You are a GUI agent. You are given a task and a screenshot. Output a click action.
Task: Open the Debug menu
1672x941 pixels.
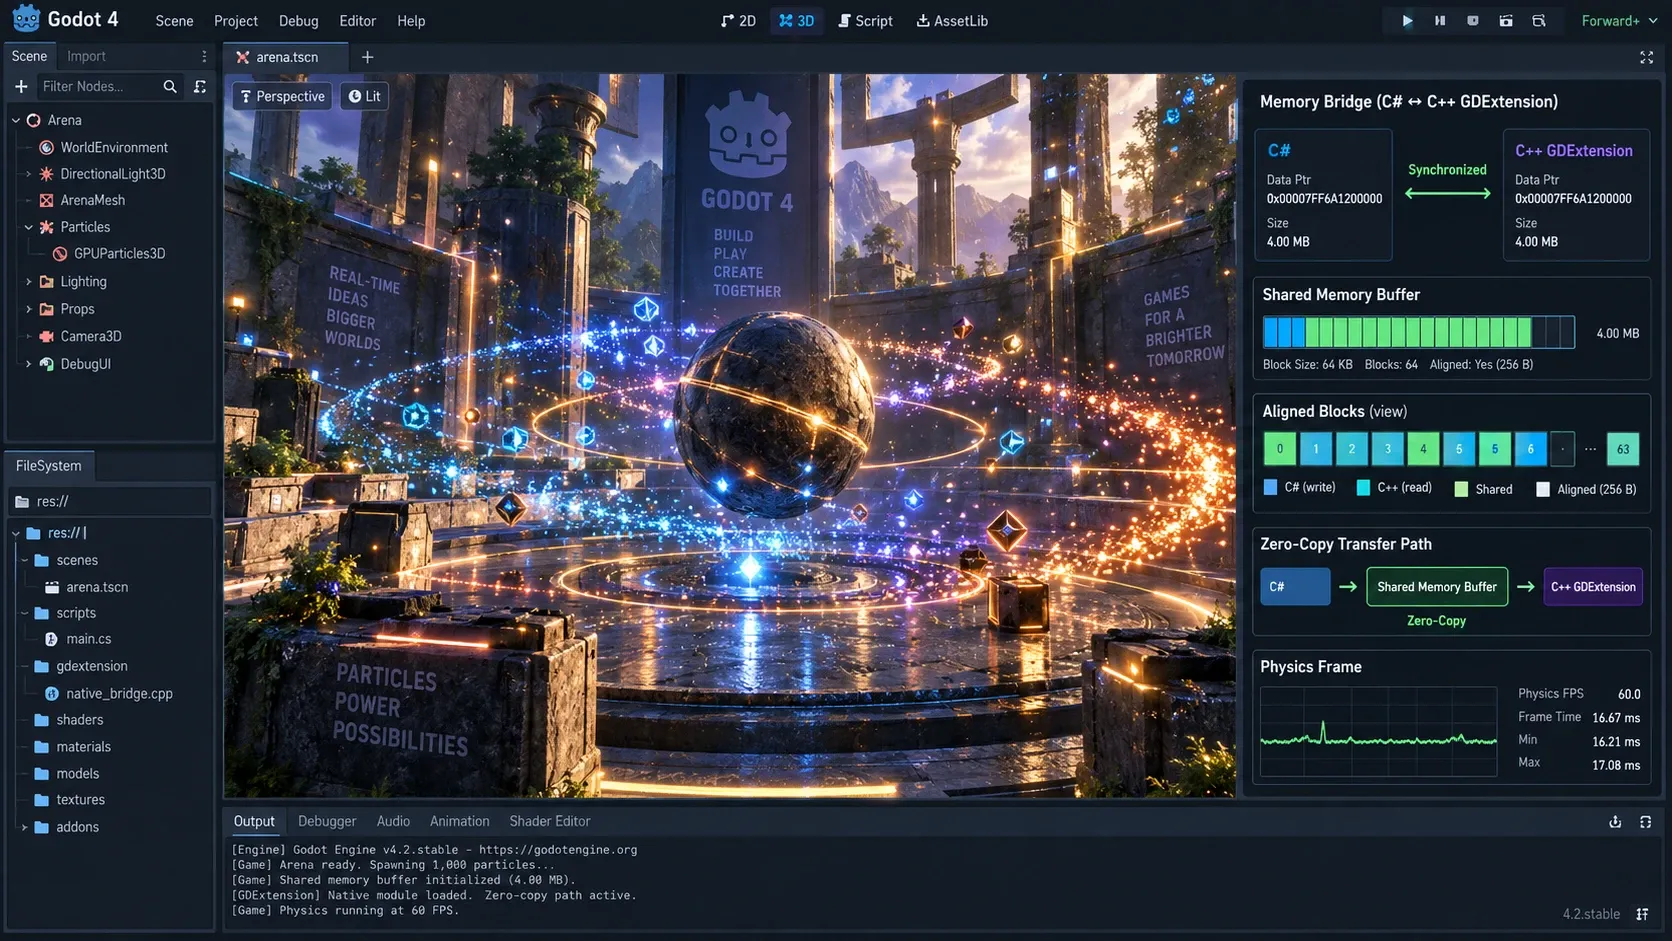point(298,20)
